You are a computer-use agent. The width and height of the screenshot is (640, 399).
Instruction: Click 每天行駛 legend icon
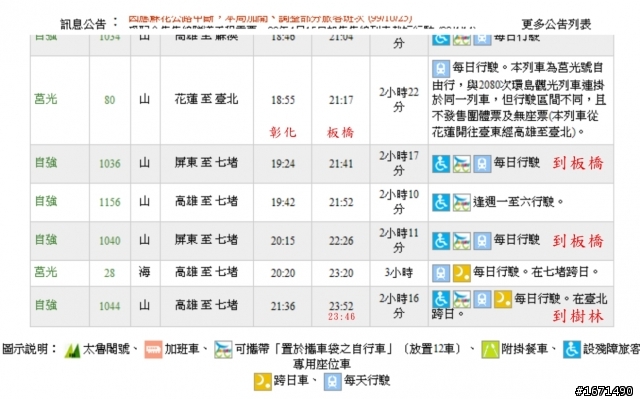click(x=333, y=381)
